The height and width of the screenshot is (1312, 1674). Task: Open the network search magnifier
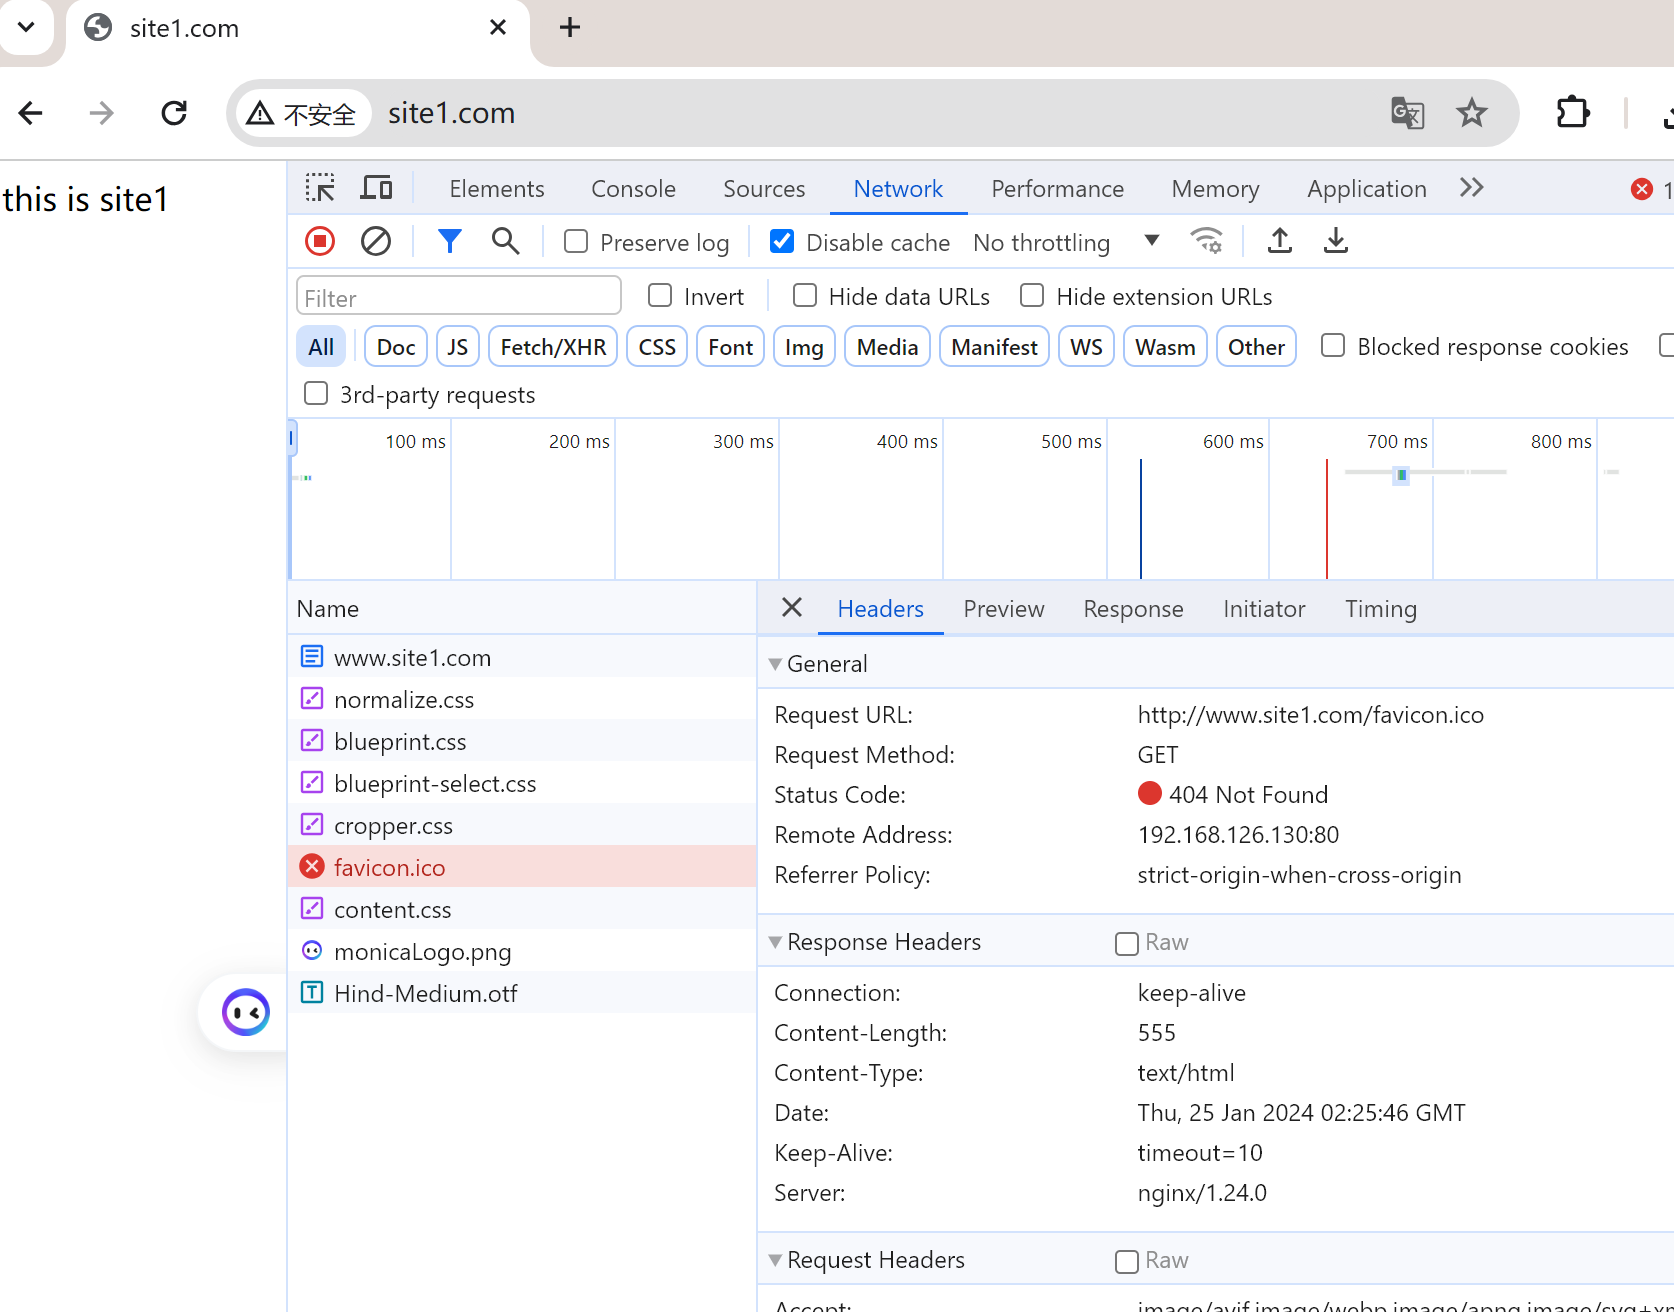(505, 241)
